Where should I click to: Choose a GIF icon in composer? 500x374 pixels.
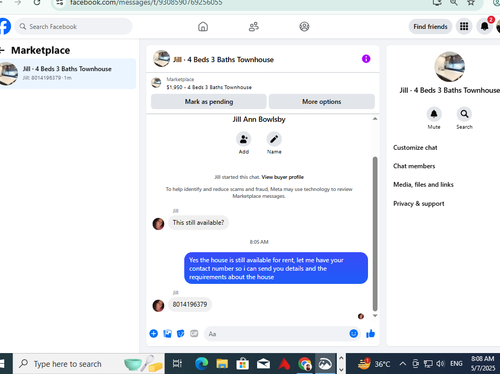pos(194,333)
